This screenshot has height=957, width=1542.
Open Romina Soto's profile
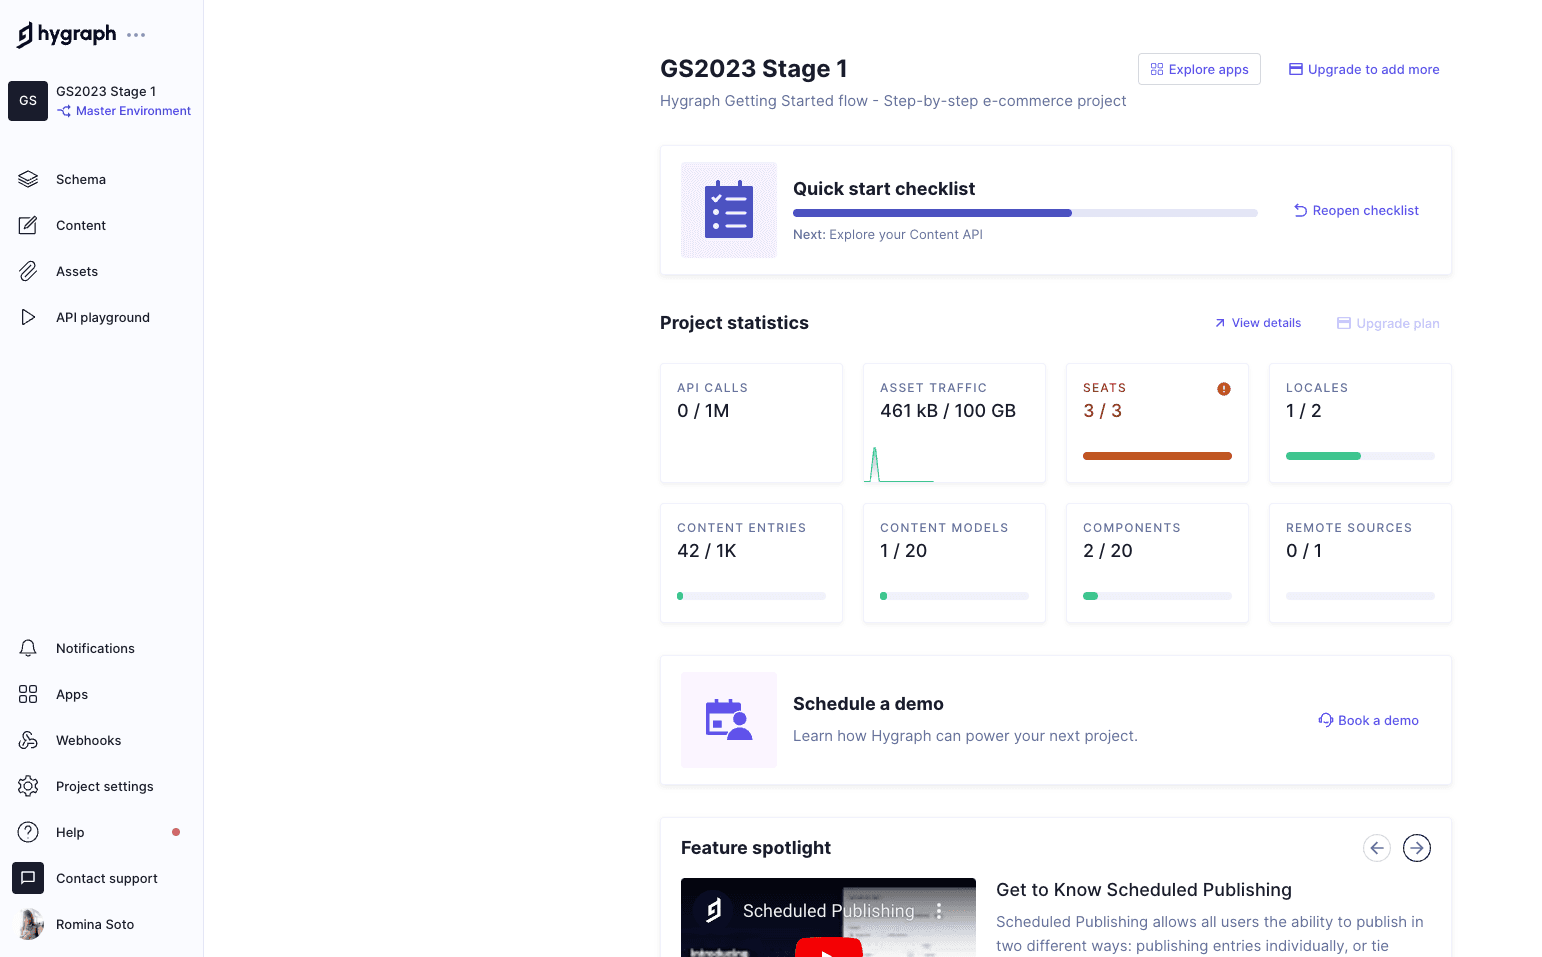tap(95, 924)
